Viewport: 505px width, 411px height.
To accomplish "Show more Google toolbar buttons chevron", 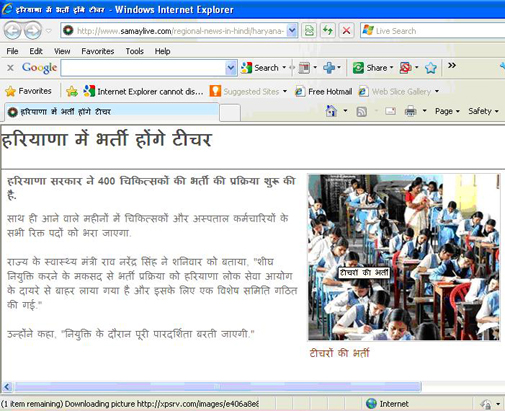I will [452, 65].
